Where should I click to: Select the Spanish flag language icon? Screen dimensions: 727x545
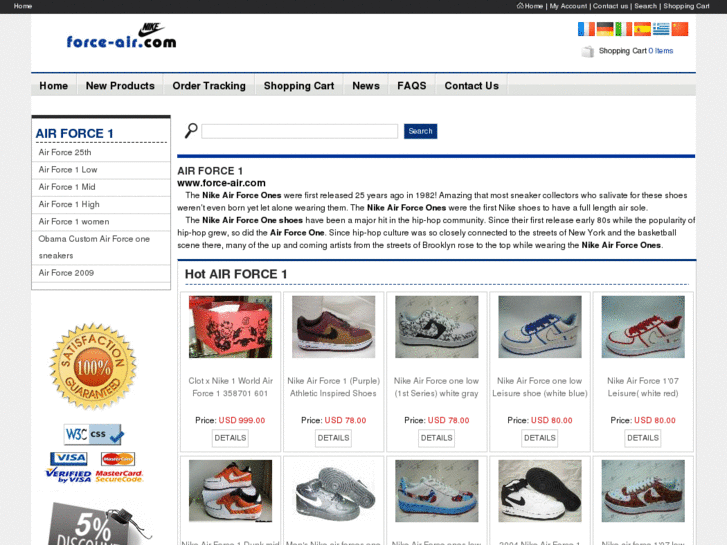pyautogui.click(x=642, y=29)
